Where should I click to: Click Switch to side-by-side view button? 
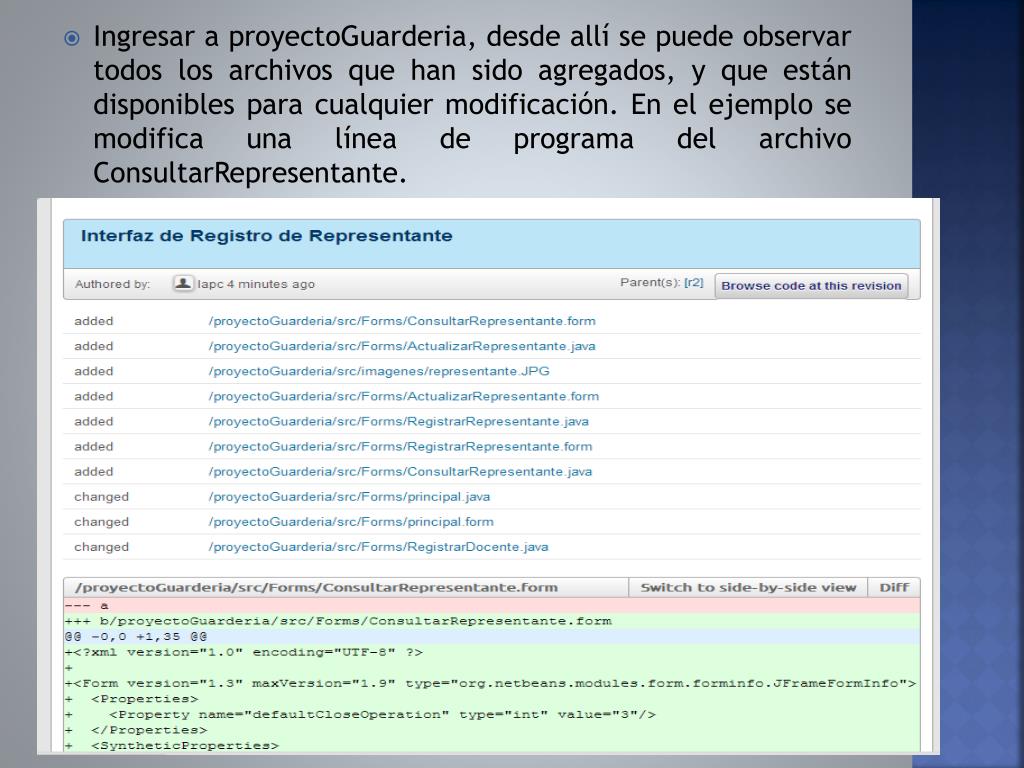coord(748,588)
